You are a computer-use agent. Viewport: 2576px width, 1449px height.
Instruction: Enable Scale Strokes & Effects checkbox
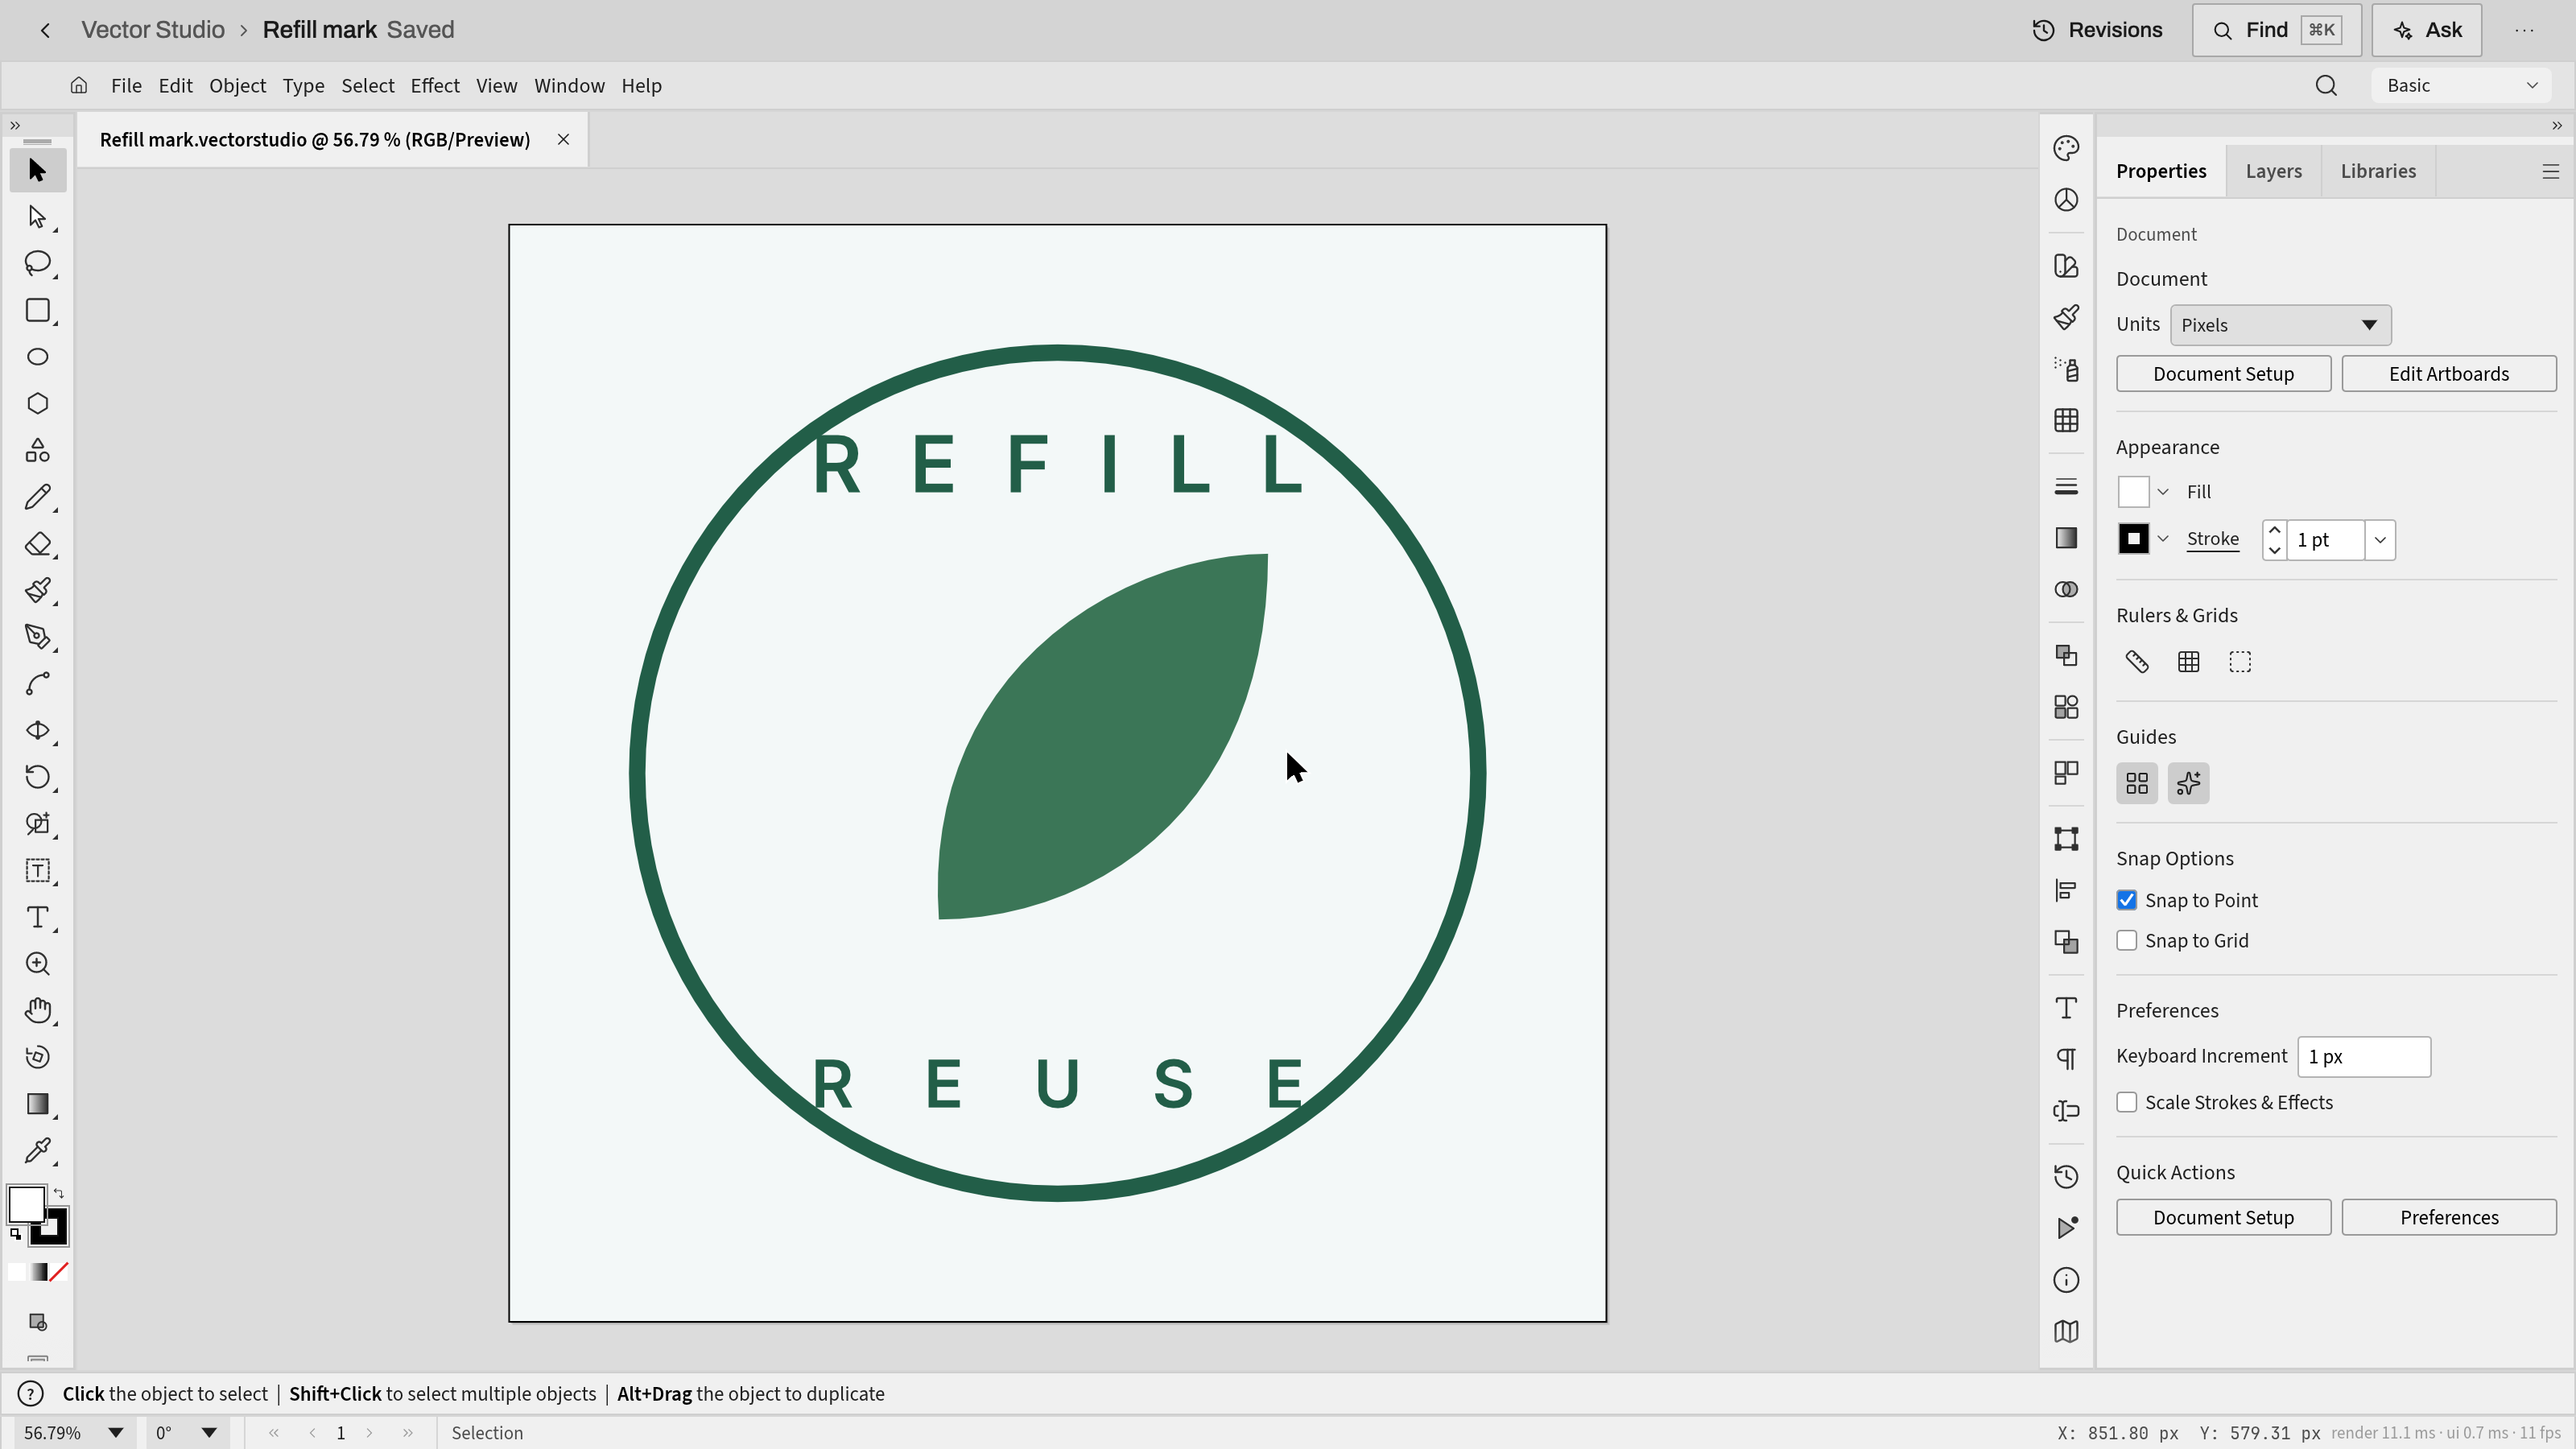pos(2127,1102)
